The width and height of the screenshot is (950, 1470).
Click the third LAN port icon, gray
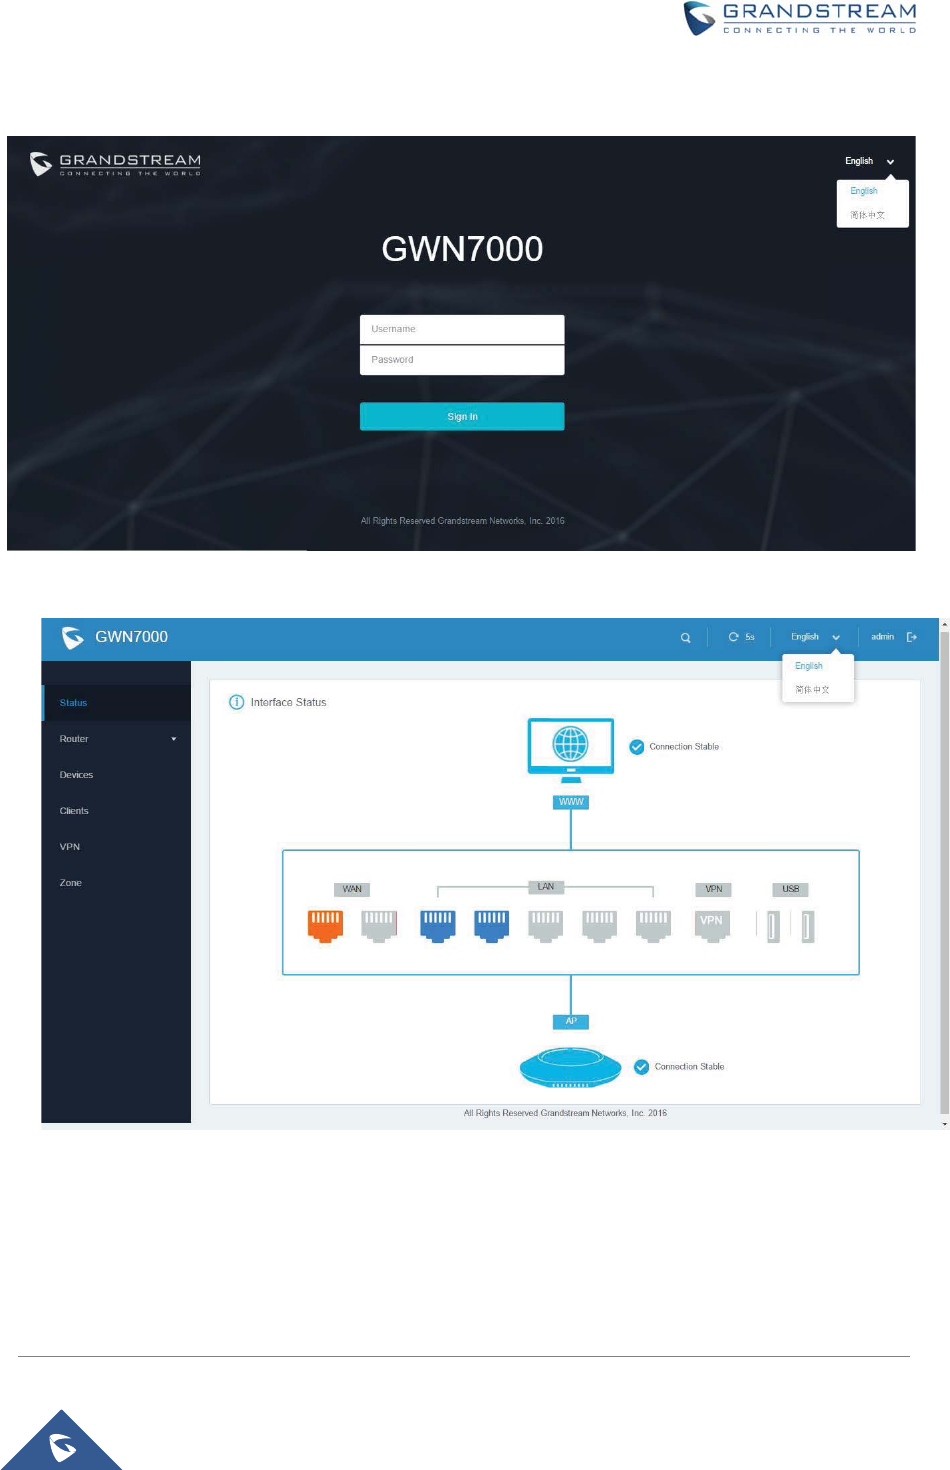[546, 926]
